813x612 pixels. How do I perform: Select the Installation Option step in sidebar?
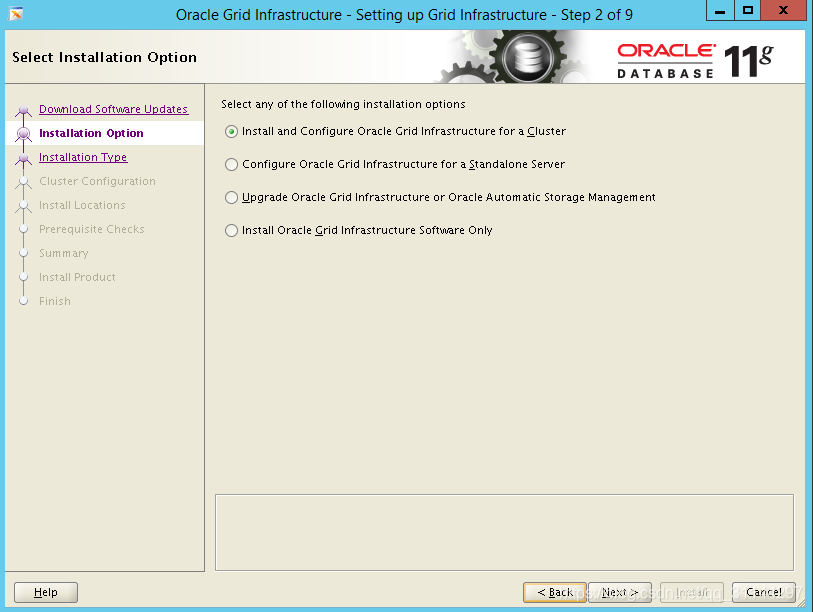click(91, 133)
